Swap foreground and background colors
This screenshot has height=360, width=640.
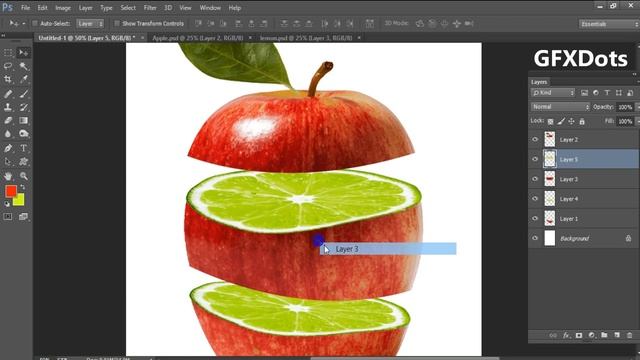[x=22, y=188]
